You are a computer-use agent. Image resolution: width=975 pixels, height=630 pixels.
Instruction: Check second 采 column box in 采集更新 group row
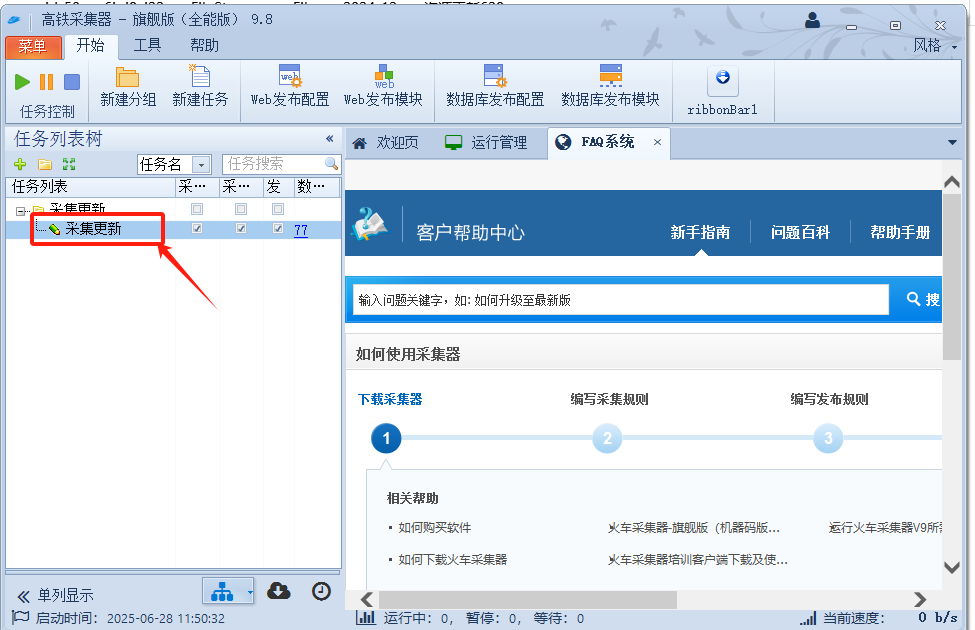pyautogui.click(x=241, y=209)
